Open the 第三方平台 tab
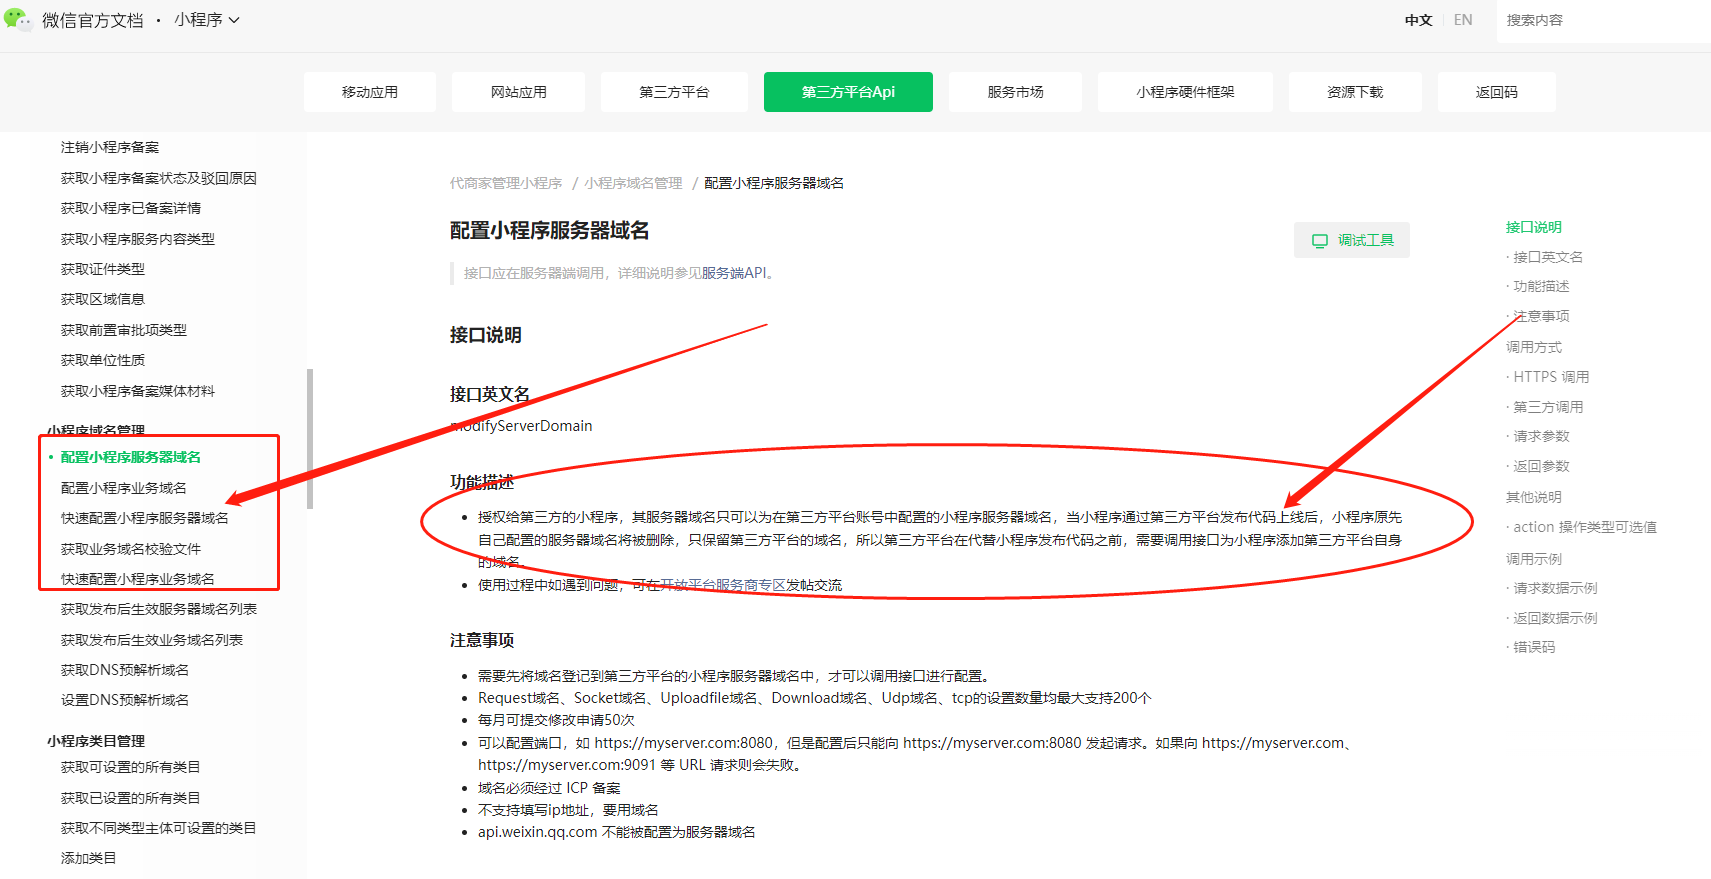Viewport: 1711px width, 879px height. tap(674, 92)
